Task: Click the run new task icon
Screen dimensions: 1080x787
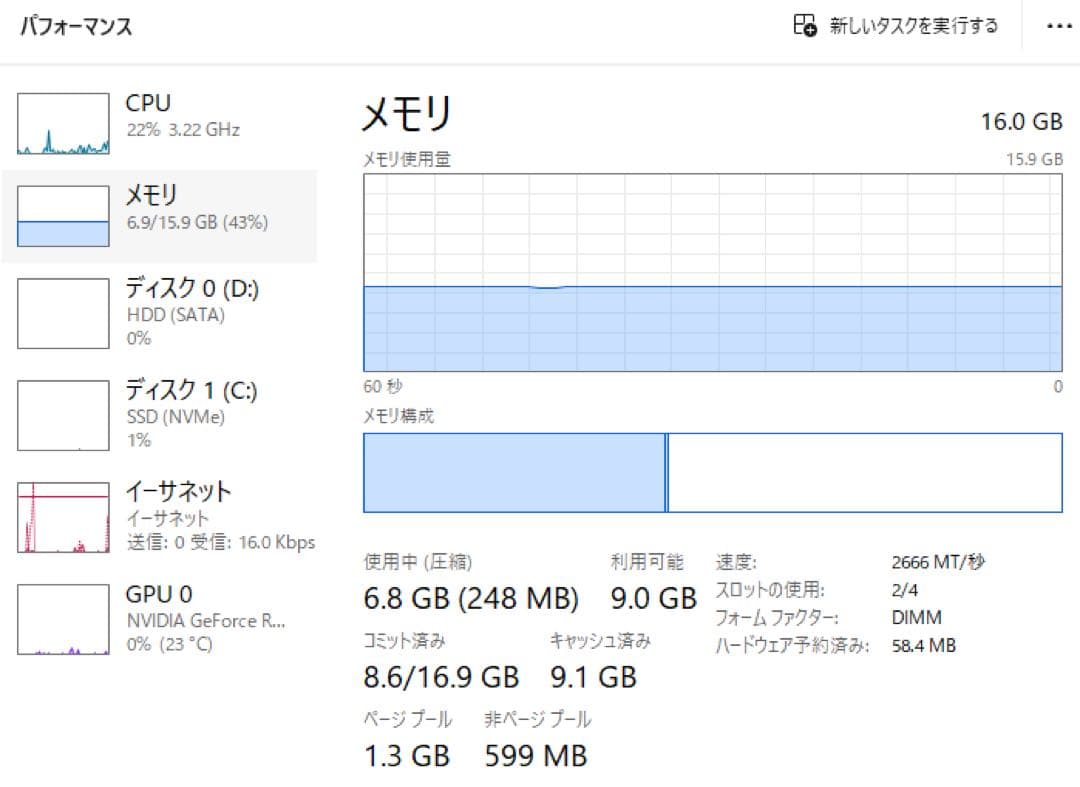Action: 804,26
